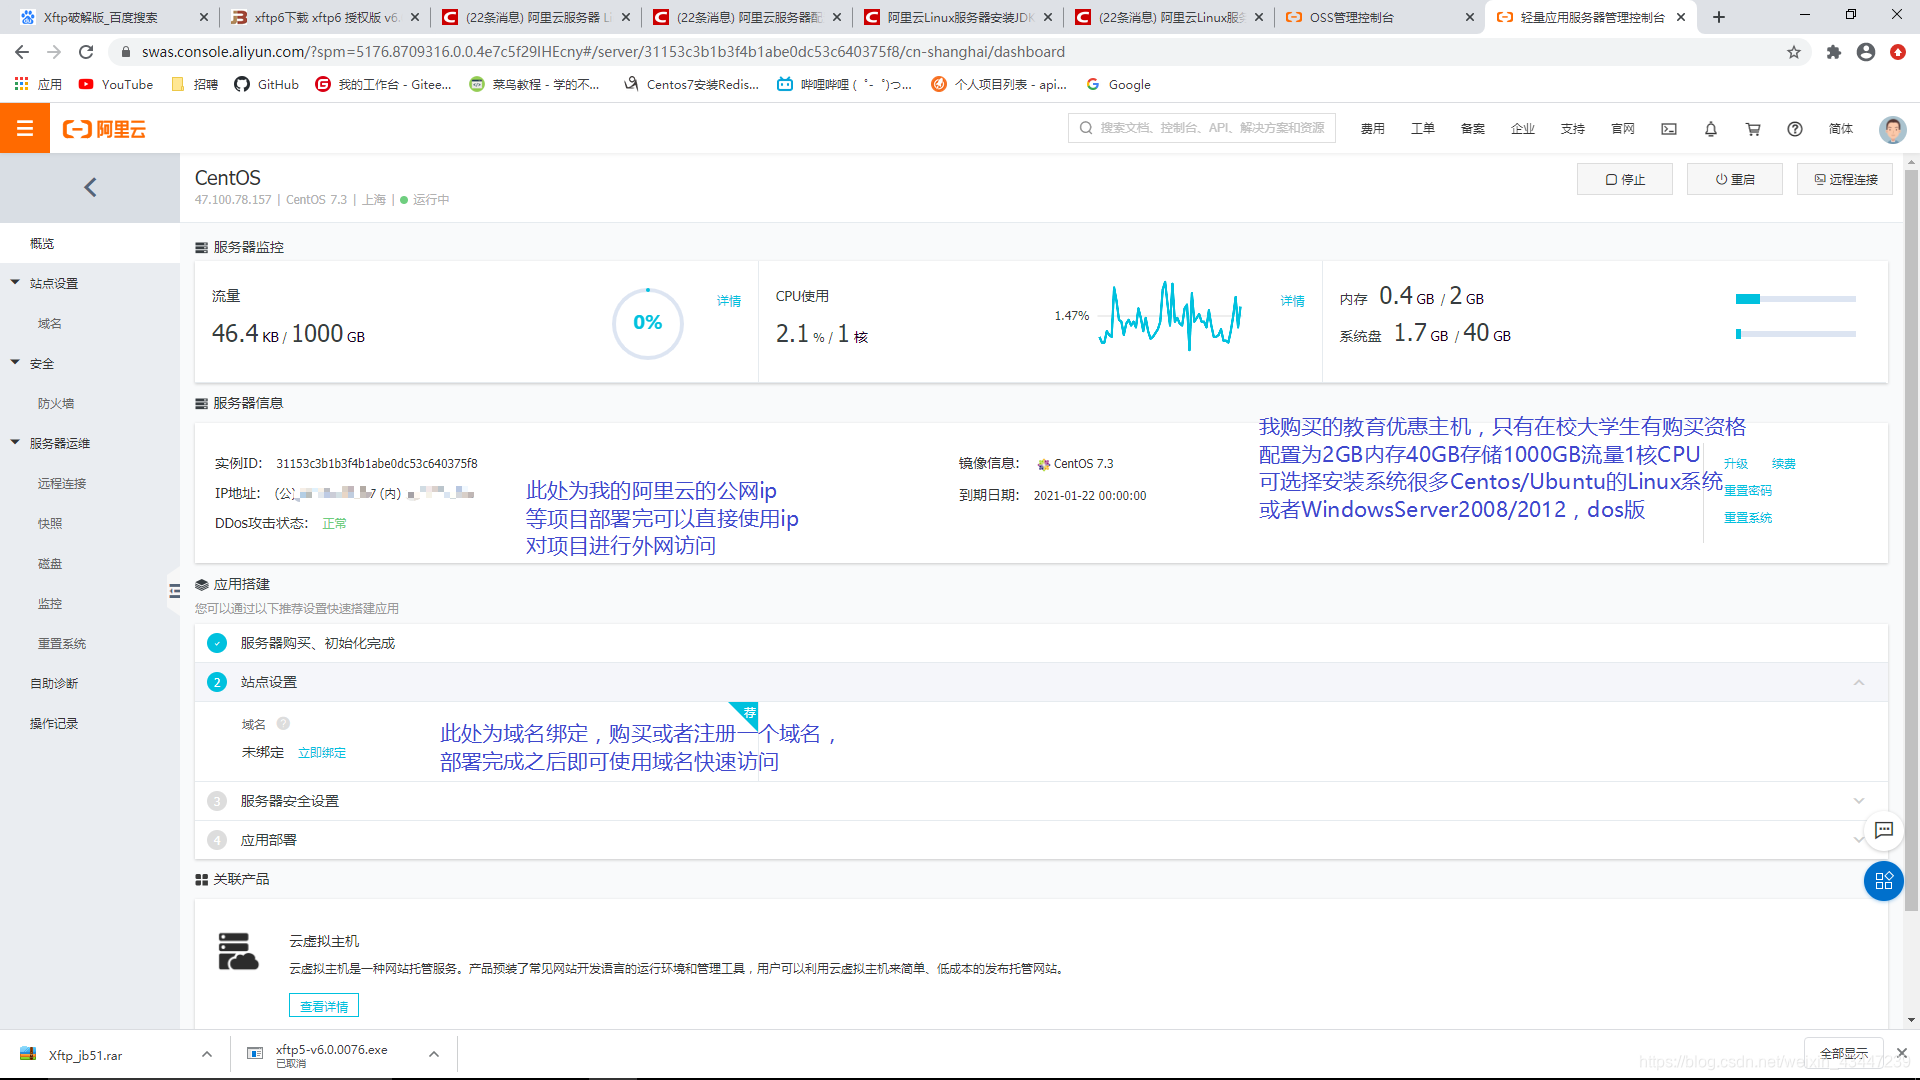Click the help question mark icon
This screenshot has height=1080, width=1920.
pyautogui.click(x=1795, y=129)
